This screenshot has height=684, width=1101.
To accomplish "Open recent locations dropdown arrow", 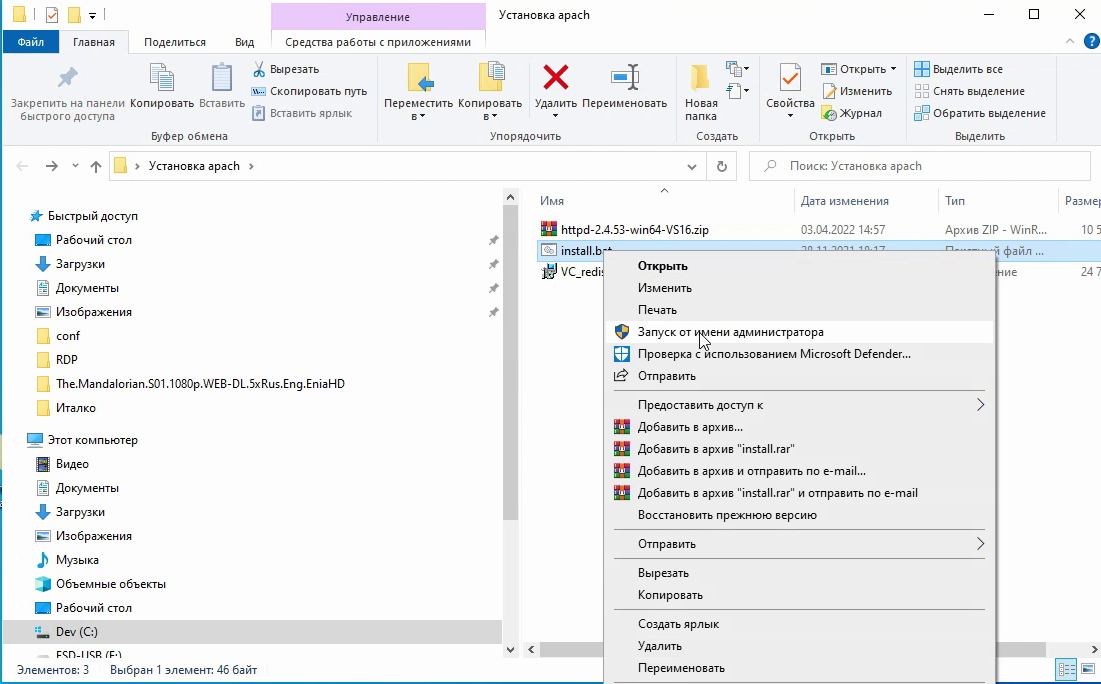I will pyautogui.click(x=75, y=166).
